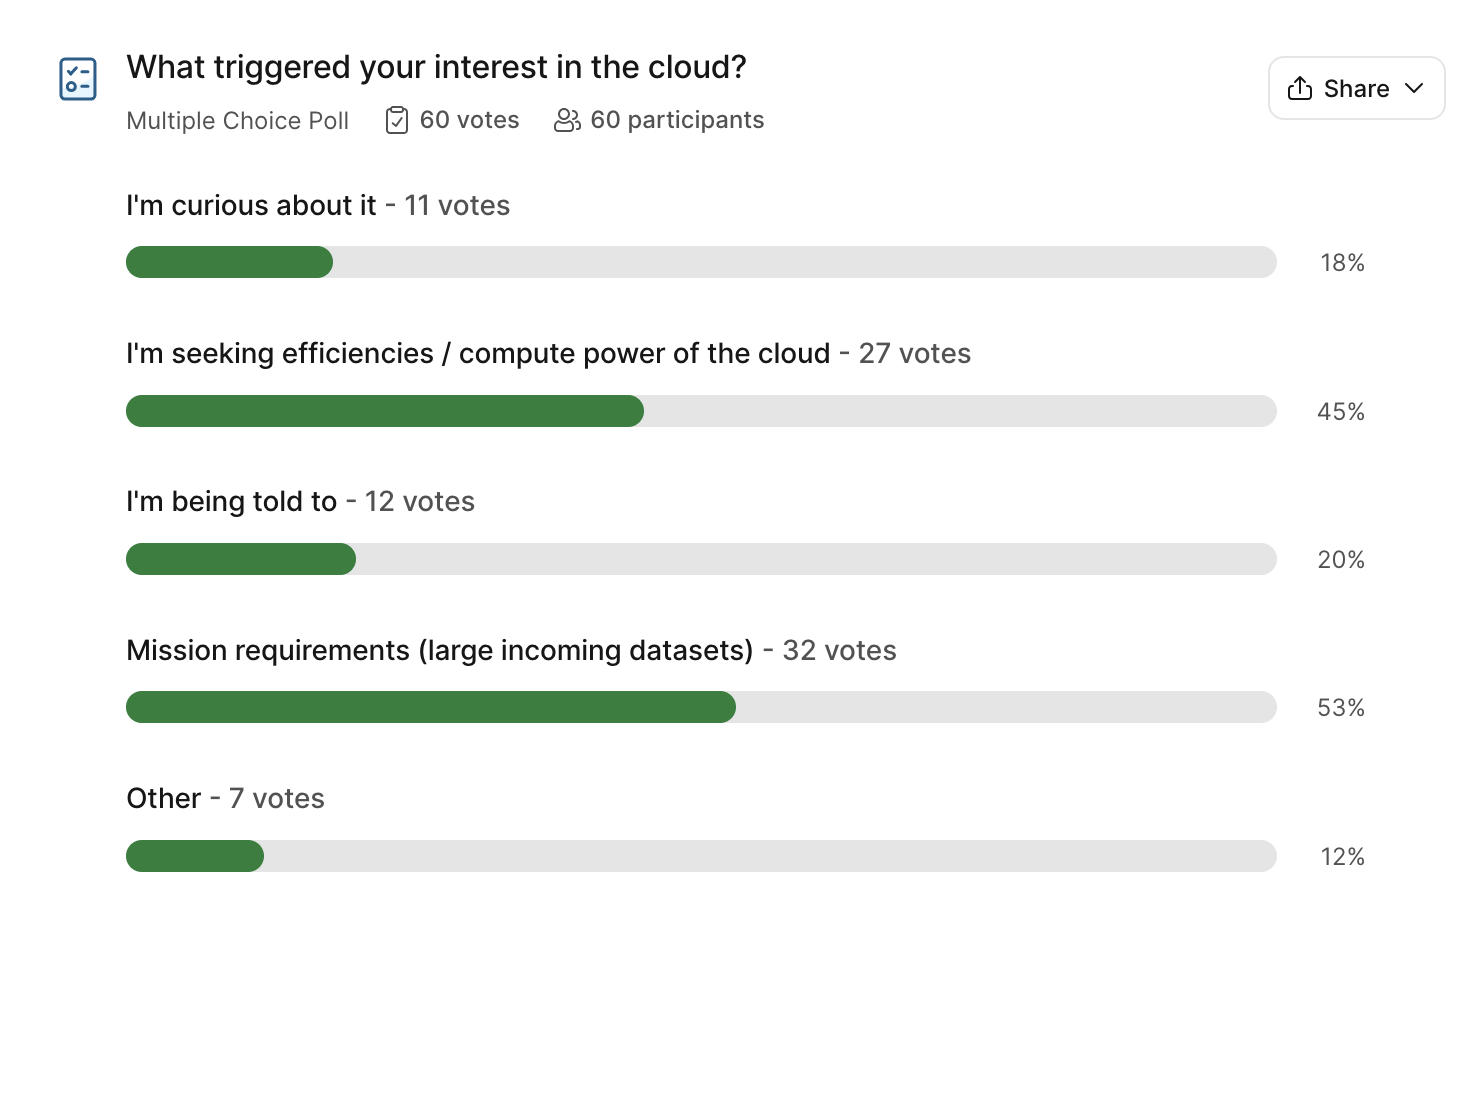Click the "60 participants" count text
Image resolution: width=1480 pixels, height=1108 pixels.
click(677, 120)
